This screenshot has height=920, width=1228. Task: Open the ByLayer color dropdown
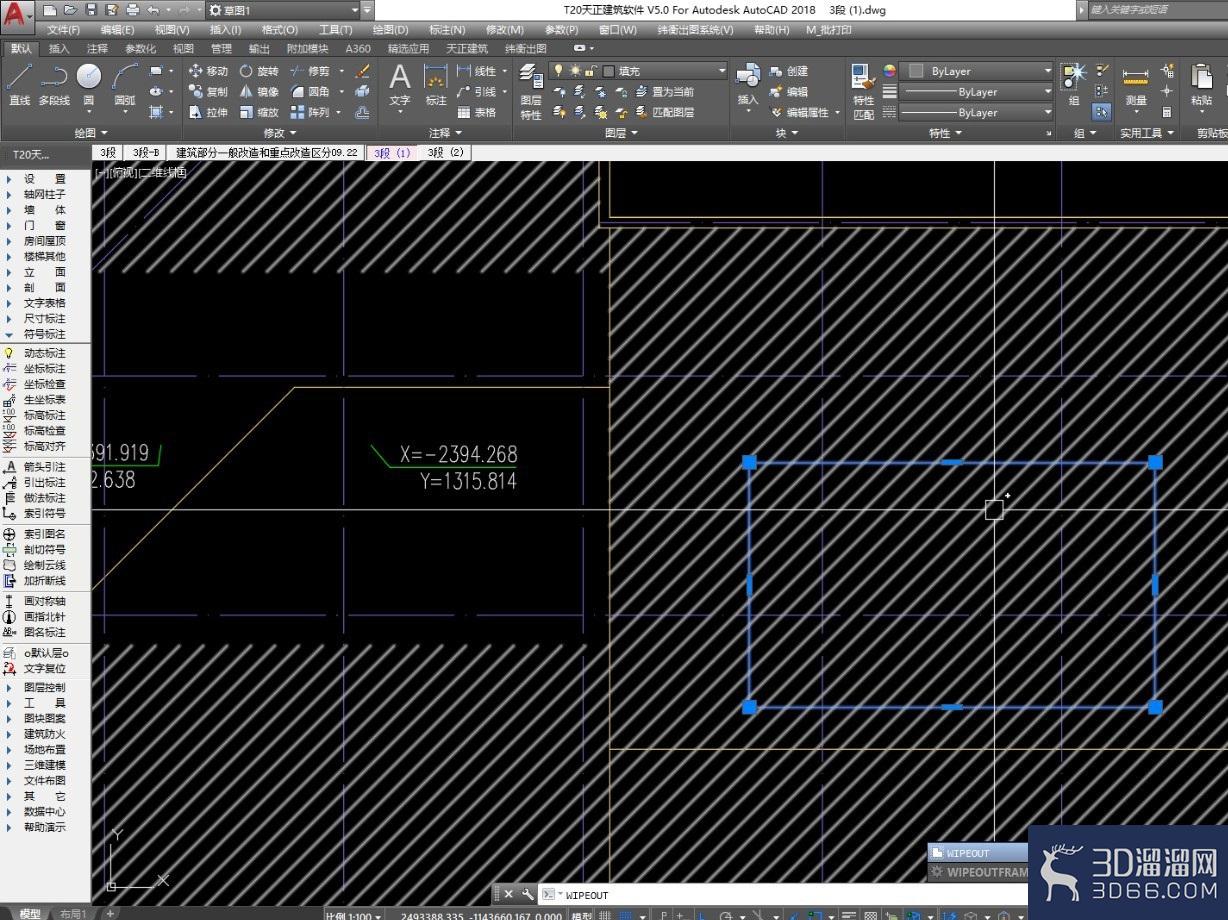(x=976, y=71)
